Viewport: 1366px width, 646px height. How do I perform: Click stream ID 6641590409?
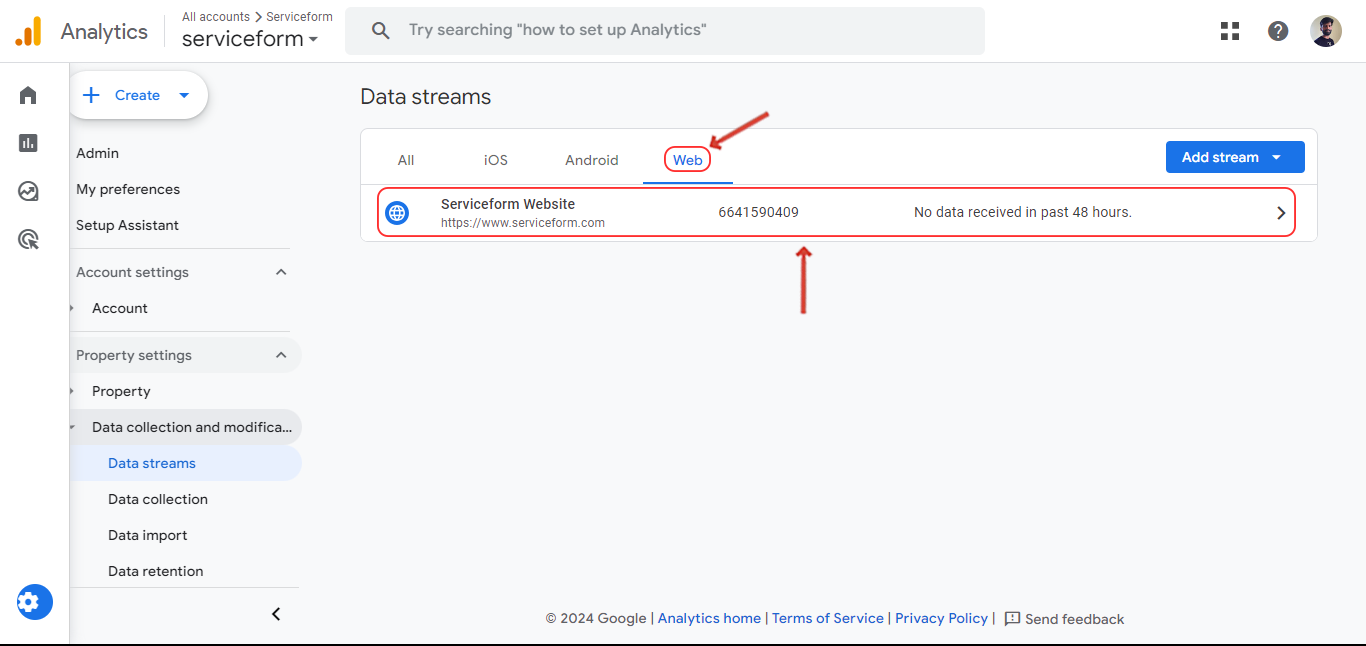[x=758, y=212]
